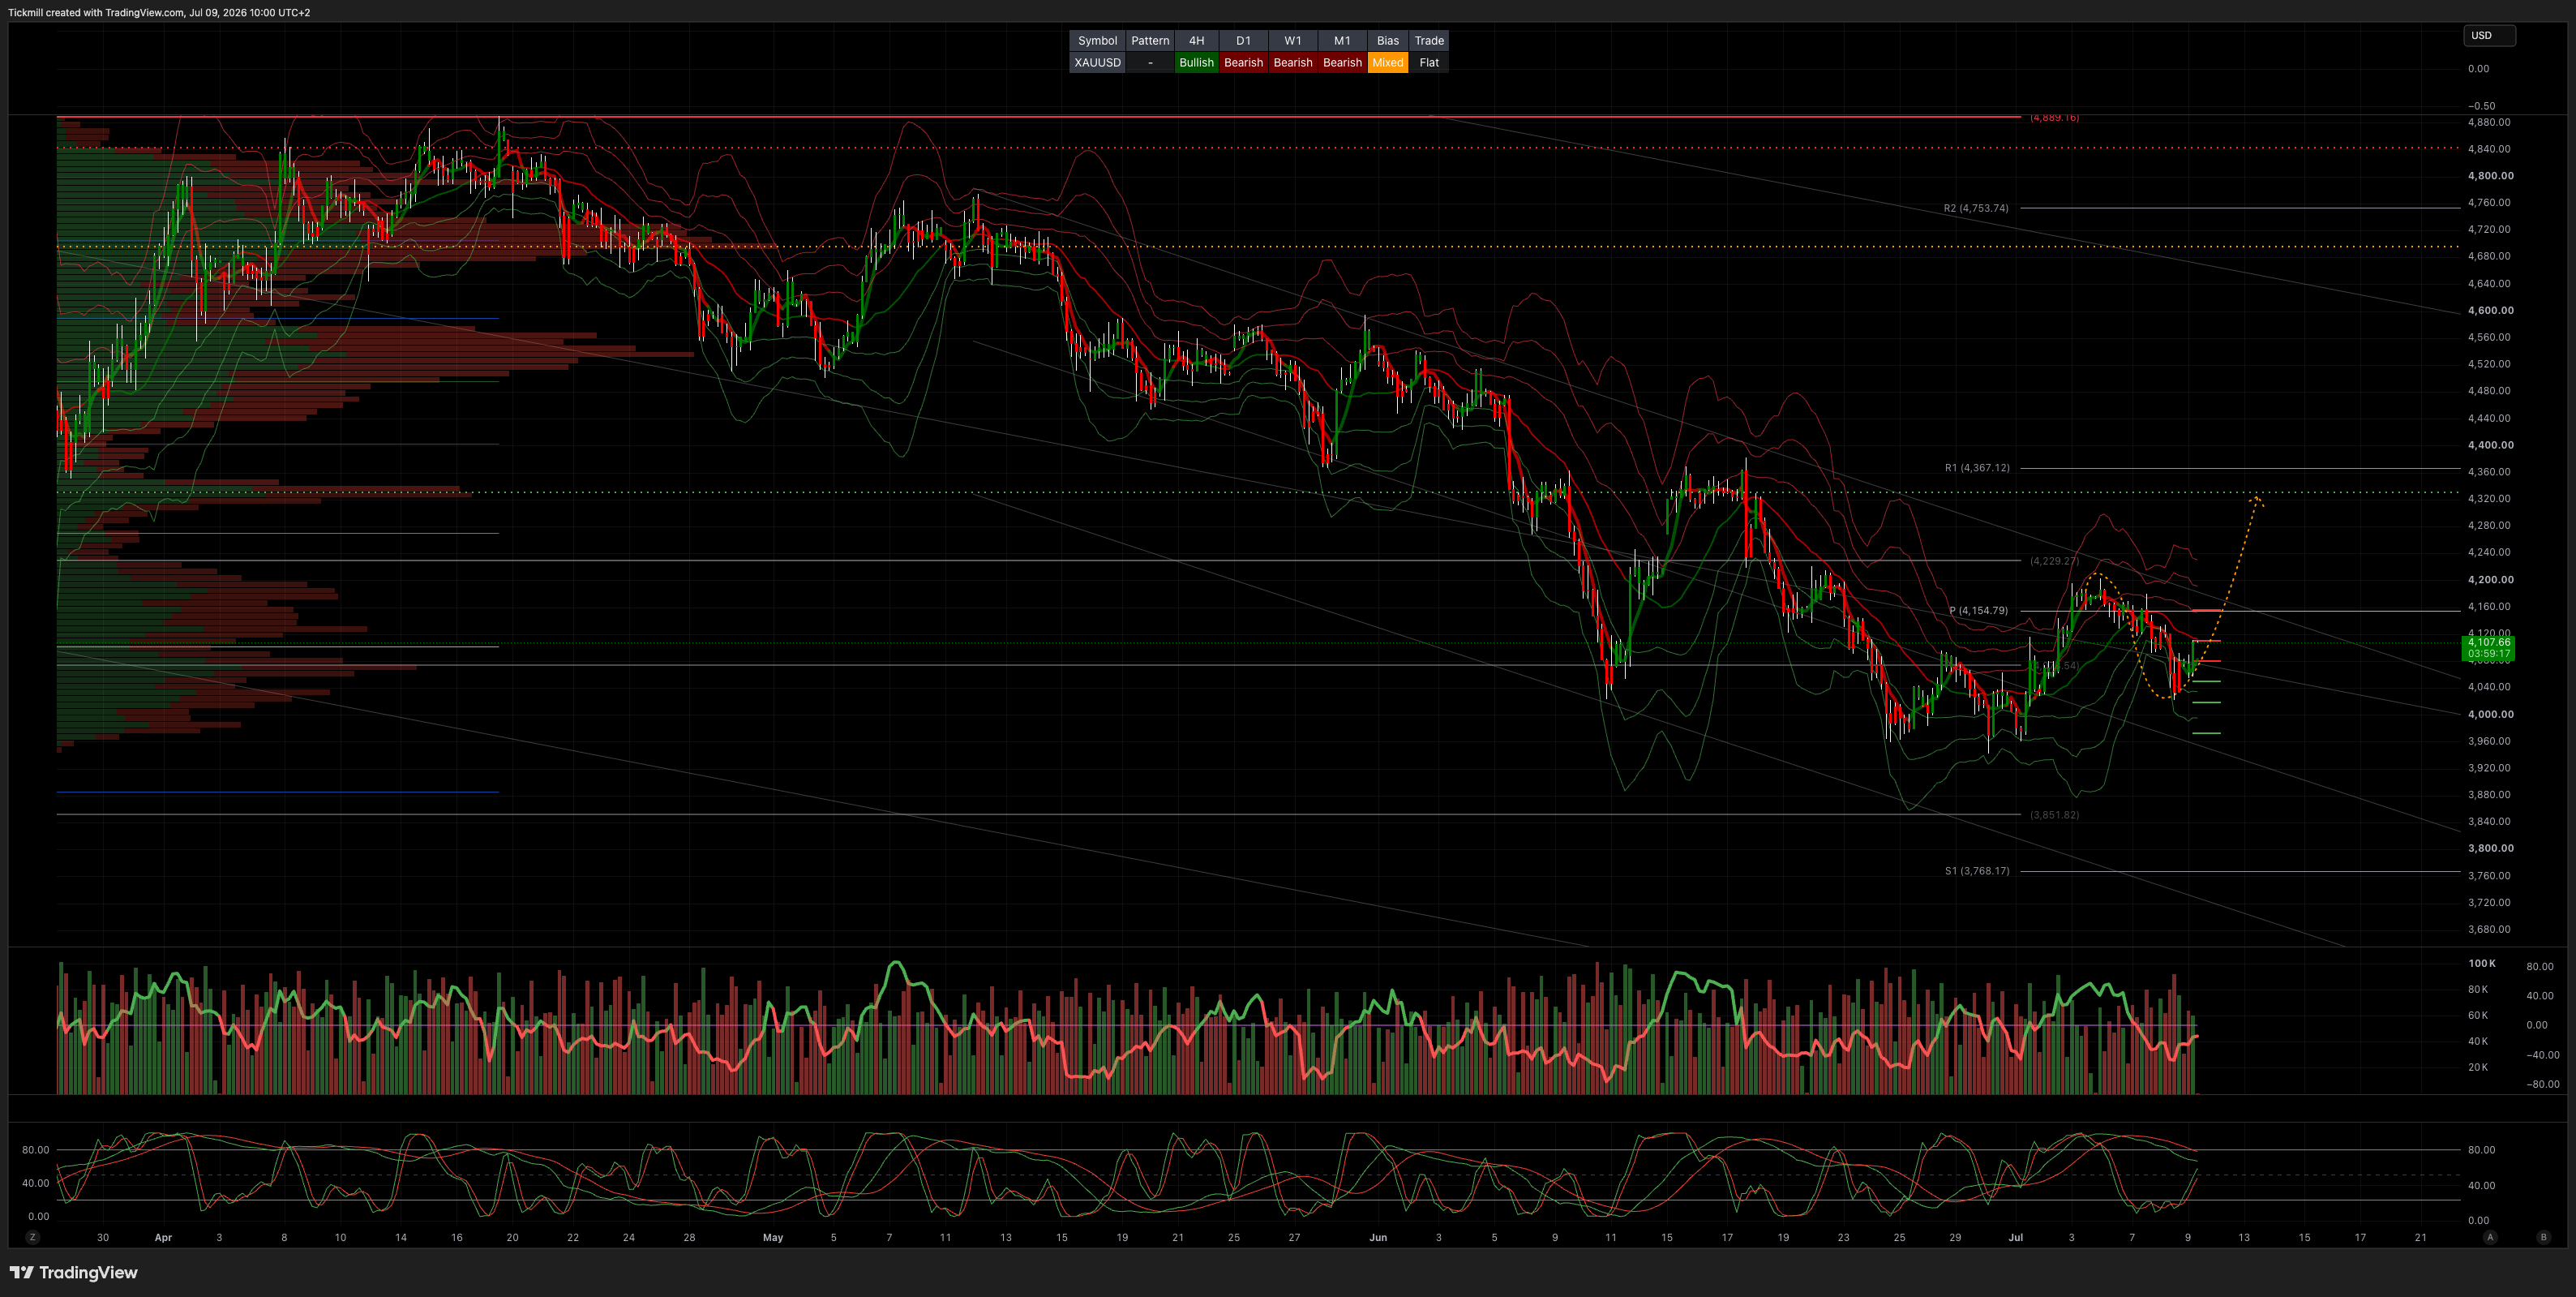Image resolution: width=2576 pixels, height=1297 pixels.
Task: Click the Z timezone button on time axis
Action: pos(33,1237)
